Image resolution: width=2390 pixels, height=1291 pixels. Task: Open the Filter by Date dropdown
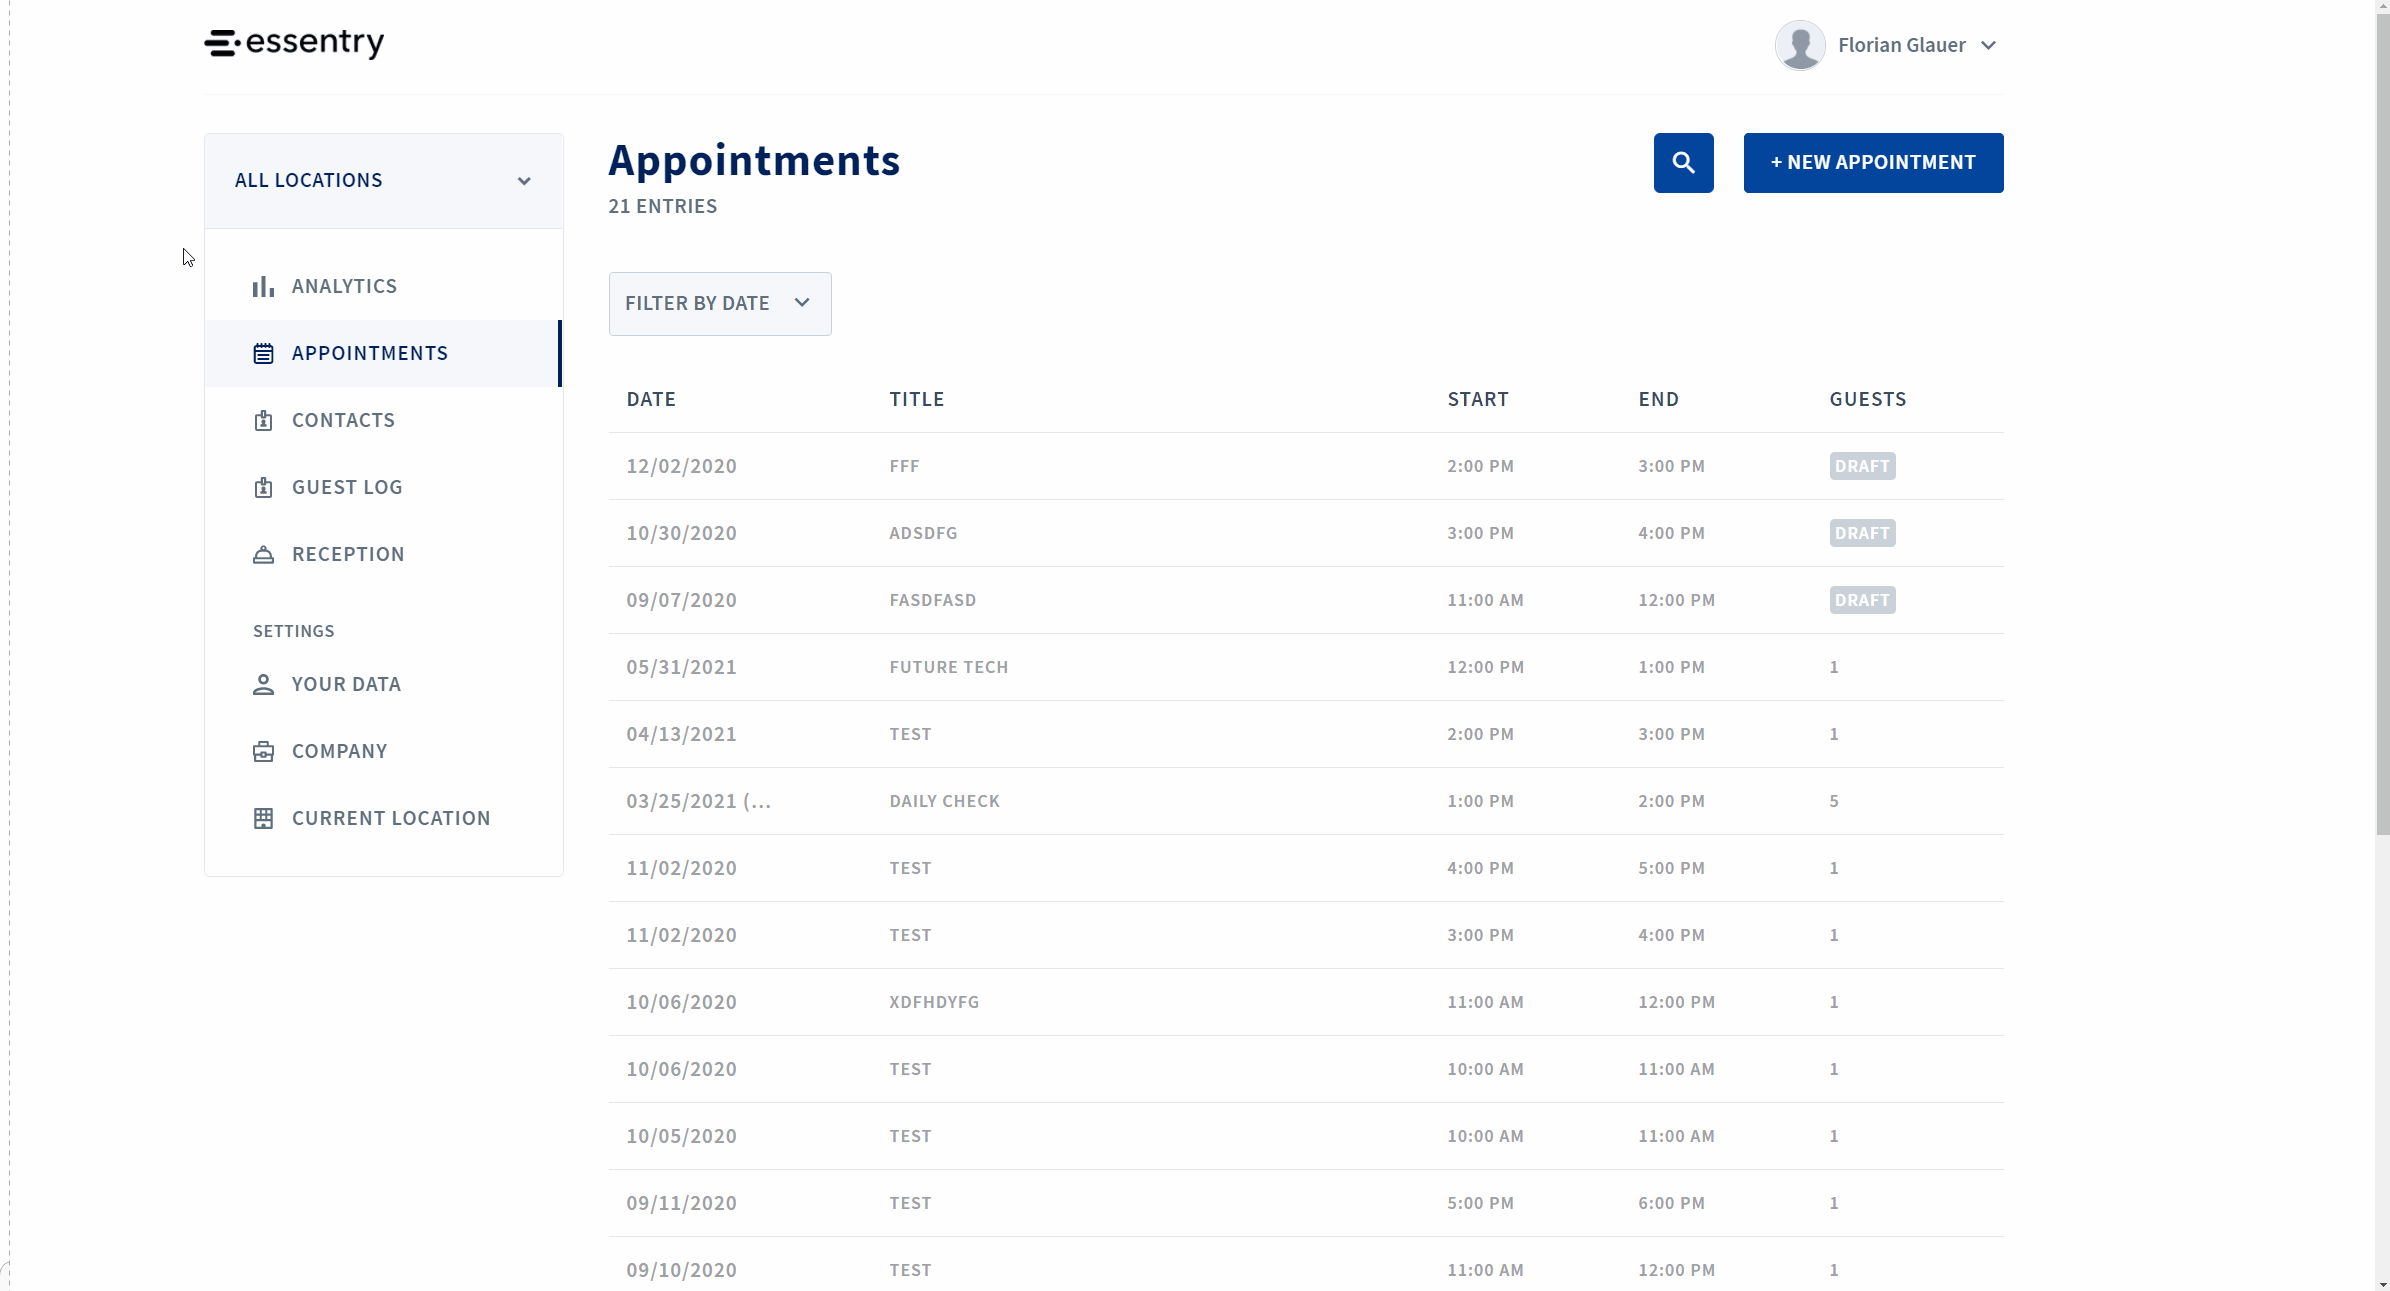pos(720,304)
